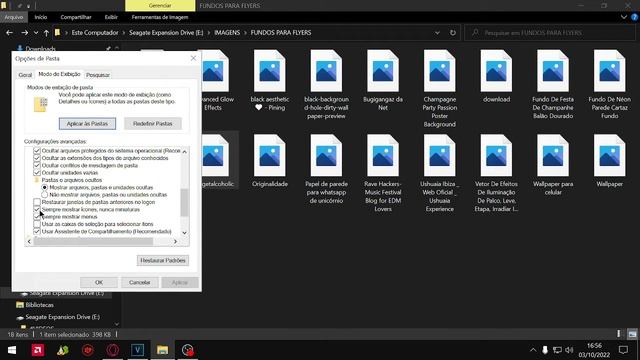Open Ferramentas de Imagem tab
This screenshot has height=360, width=640.
(160, 17)
